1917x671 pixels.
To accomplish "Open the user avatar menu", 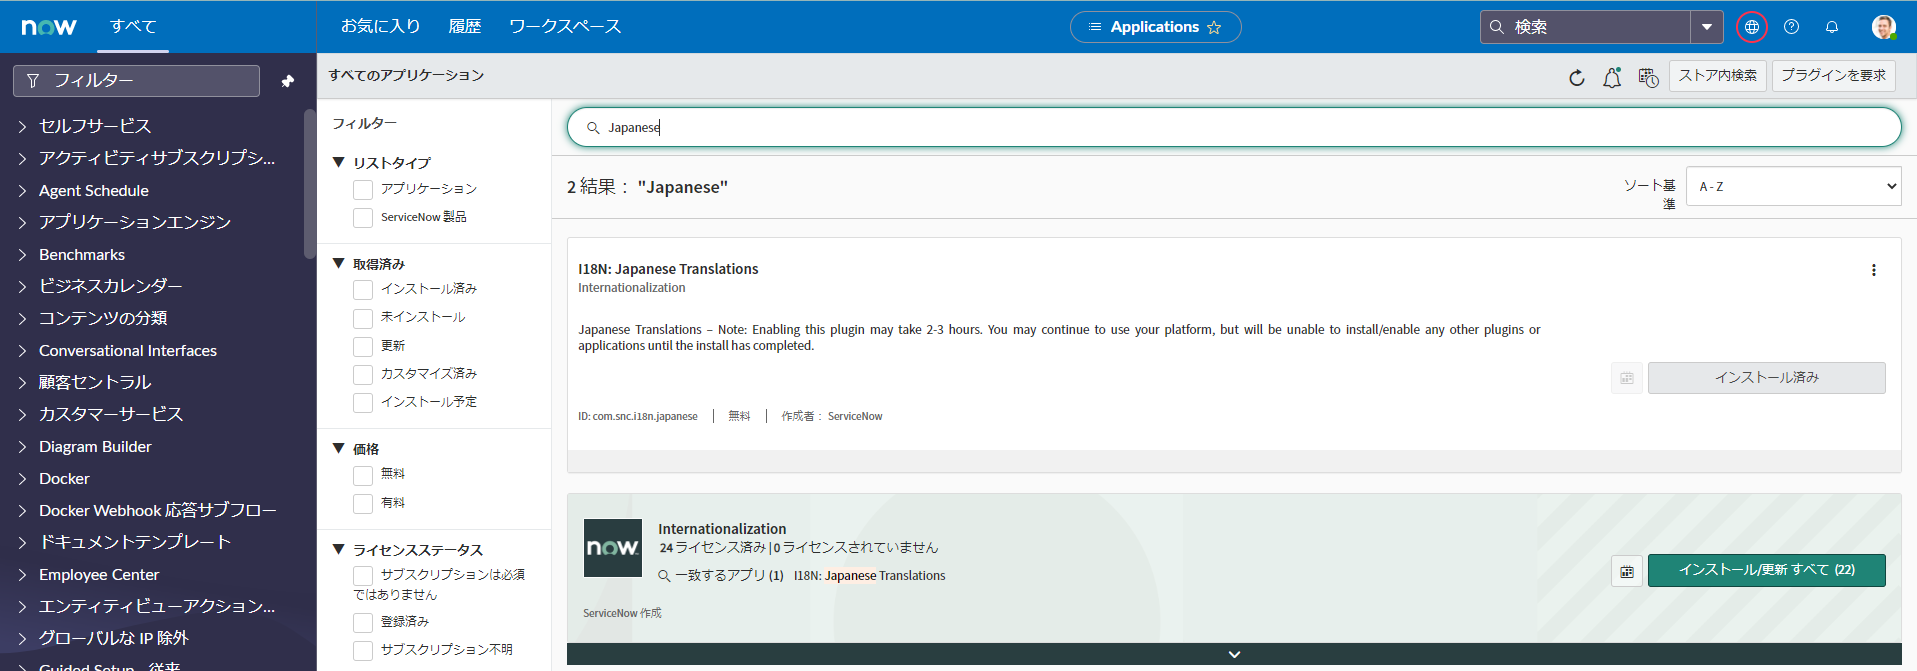I will click(1883, 27).
